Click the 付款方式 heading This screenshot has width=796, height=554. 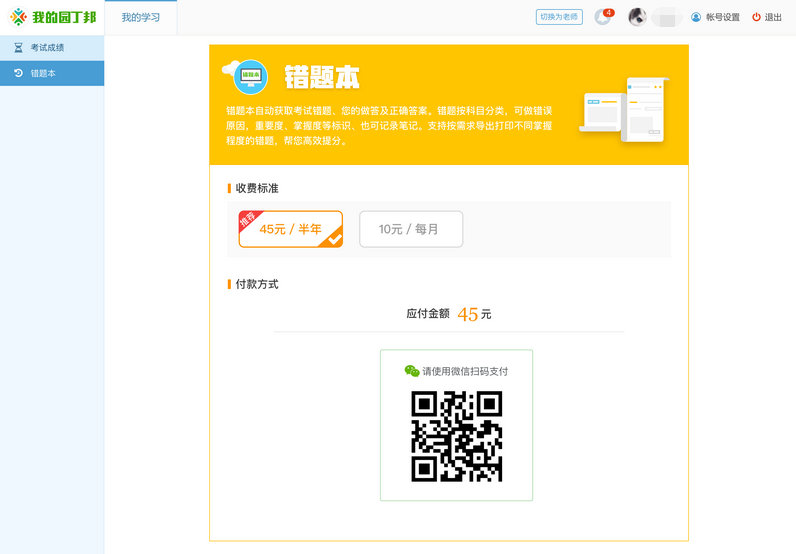point(257,284)
